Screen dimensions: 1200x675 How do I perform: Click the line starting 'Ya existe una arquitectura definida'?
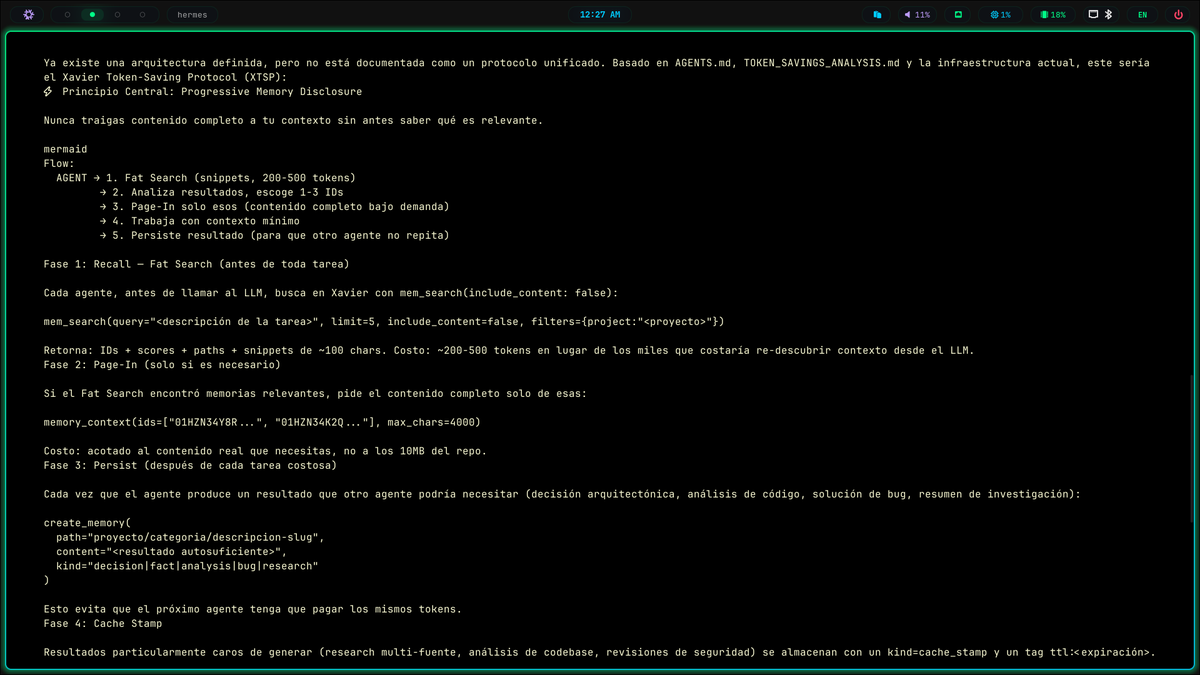tap(596, 63)
